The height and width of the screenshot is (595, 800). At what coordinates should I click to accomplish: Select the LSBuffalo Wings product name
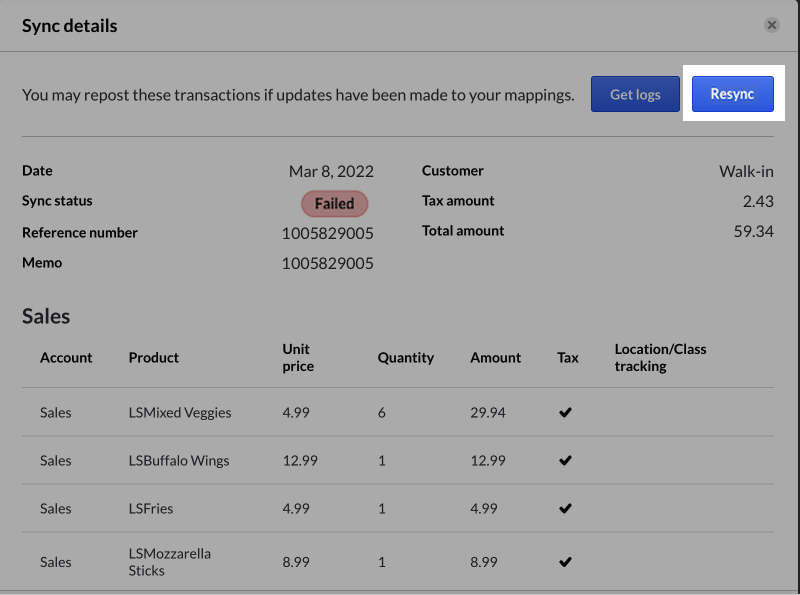coord(179,460)
